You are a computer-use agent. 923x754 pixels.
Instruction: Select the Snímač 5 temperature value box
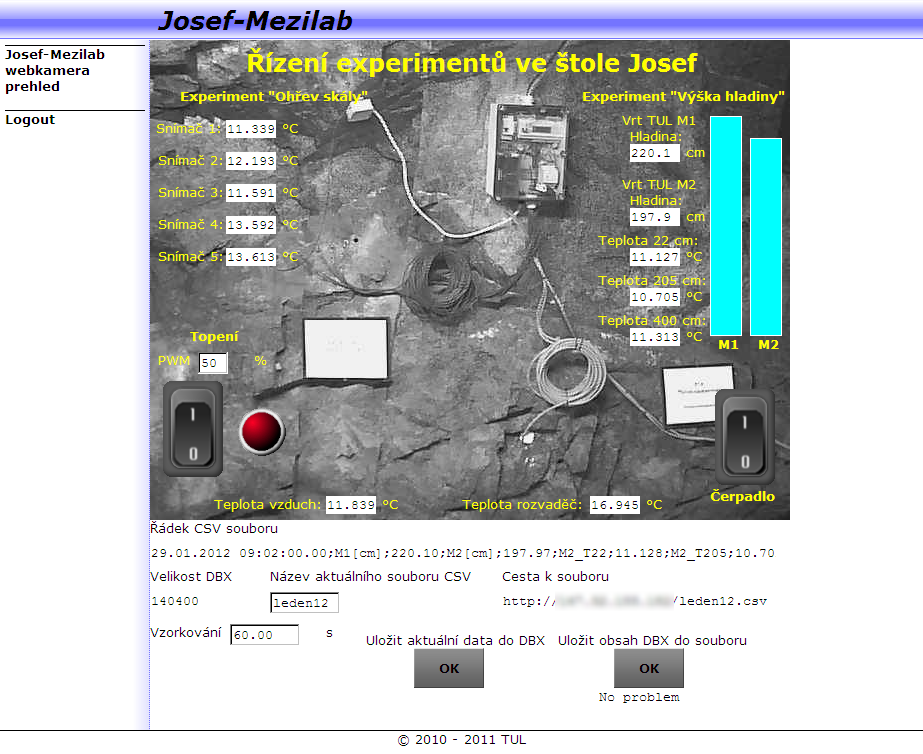coord(250,257)
